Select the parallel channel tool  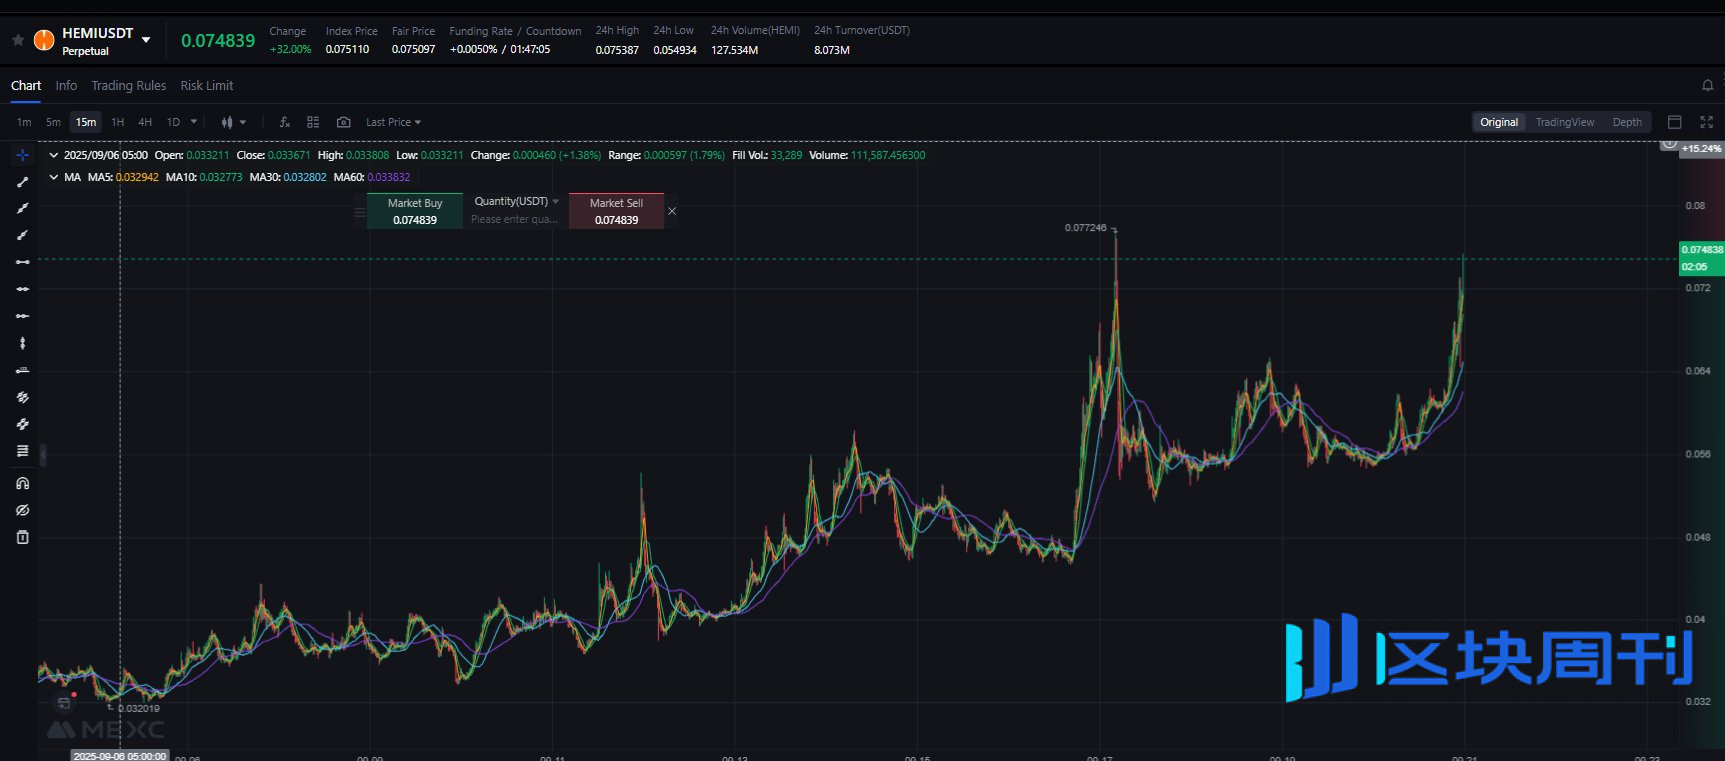point(22,397)
